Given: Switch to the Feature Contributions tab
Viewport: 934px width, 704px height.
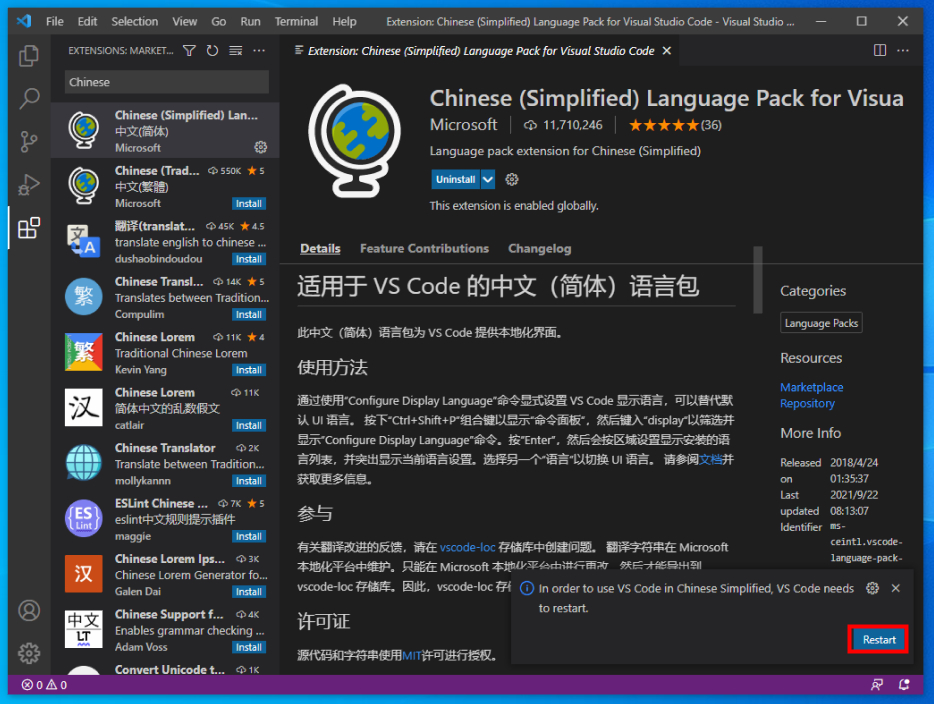Looking at the screenshot, I should (424, 248).
